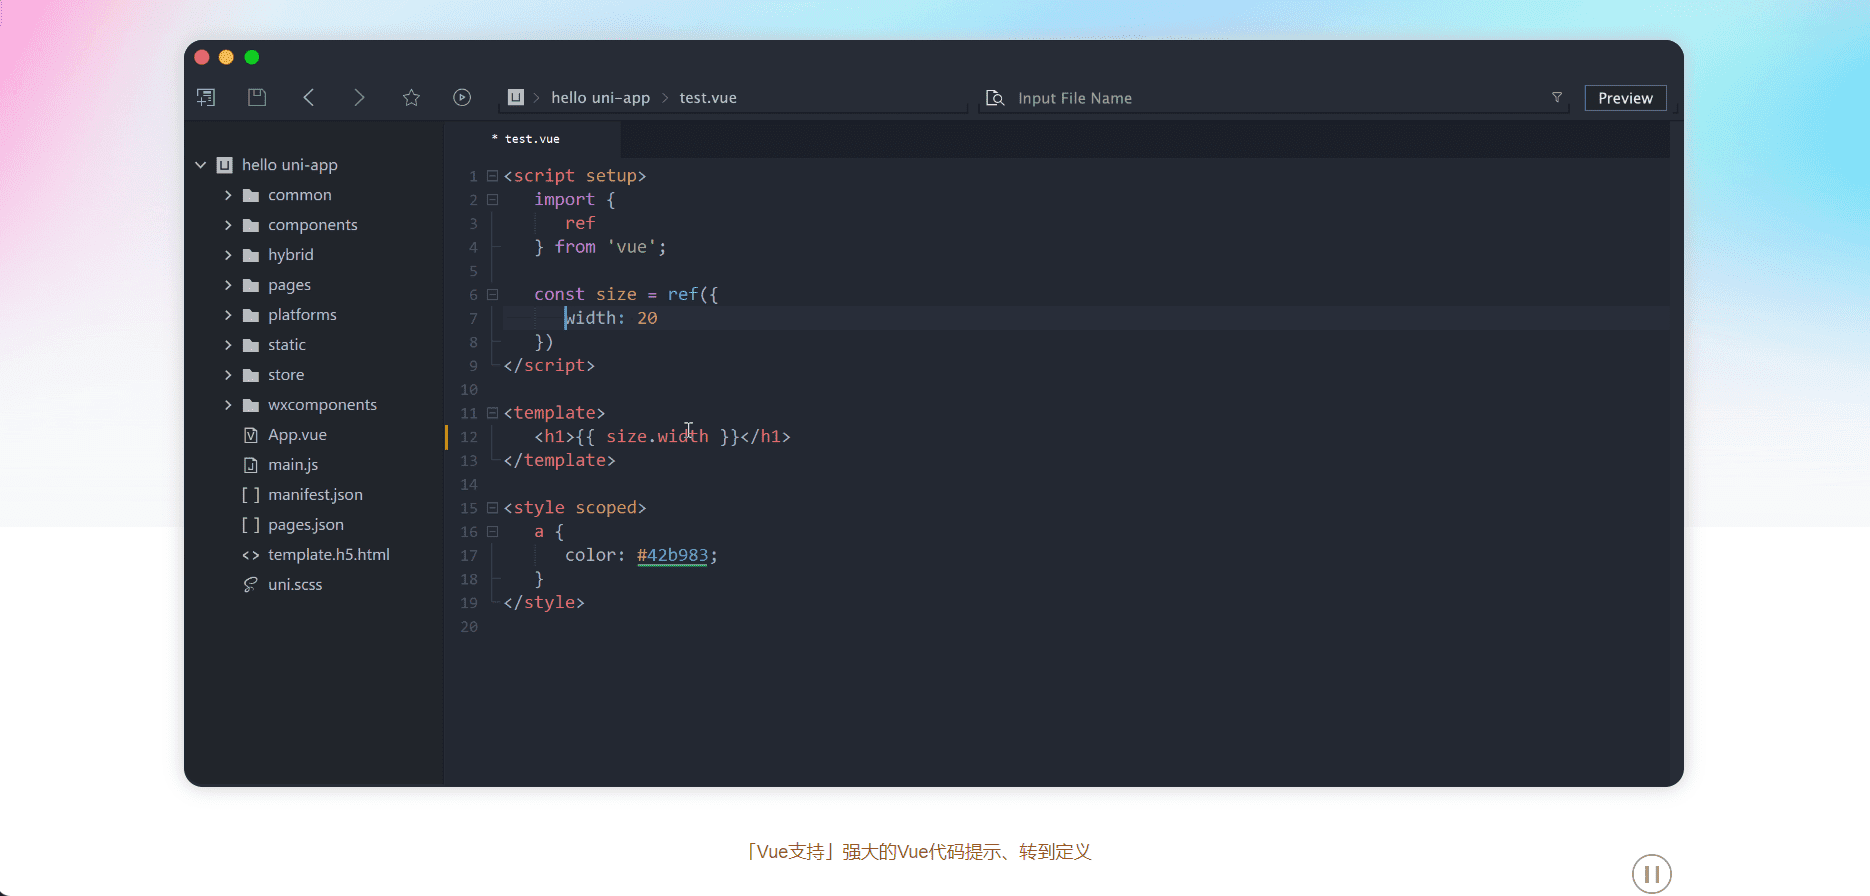Pause the slideshow with pause button
1870x896 pixels.
pyautogui.click(x=1652, y=874)
